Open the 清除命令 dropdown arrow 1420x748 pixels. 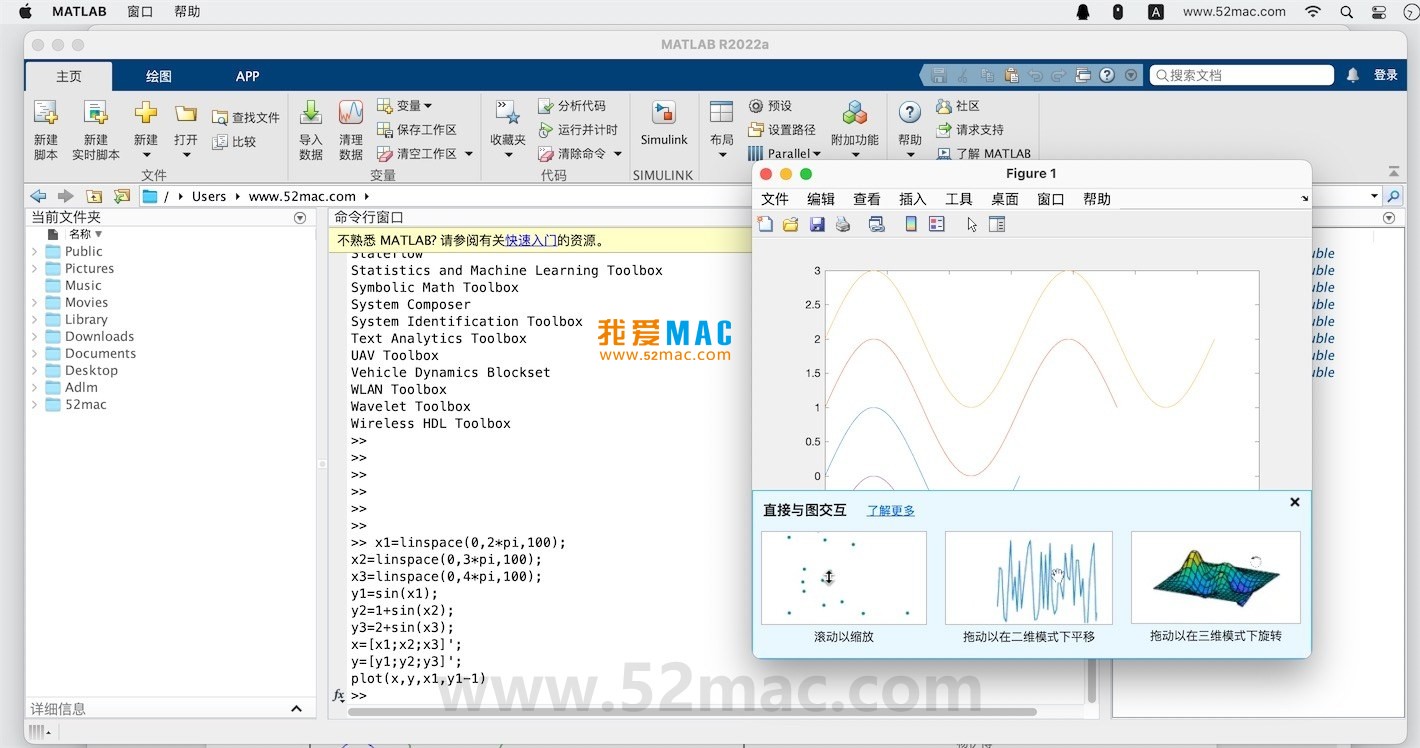click(618, 154)
